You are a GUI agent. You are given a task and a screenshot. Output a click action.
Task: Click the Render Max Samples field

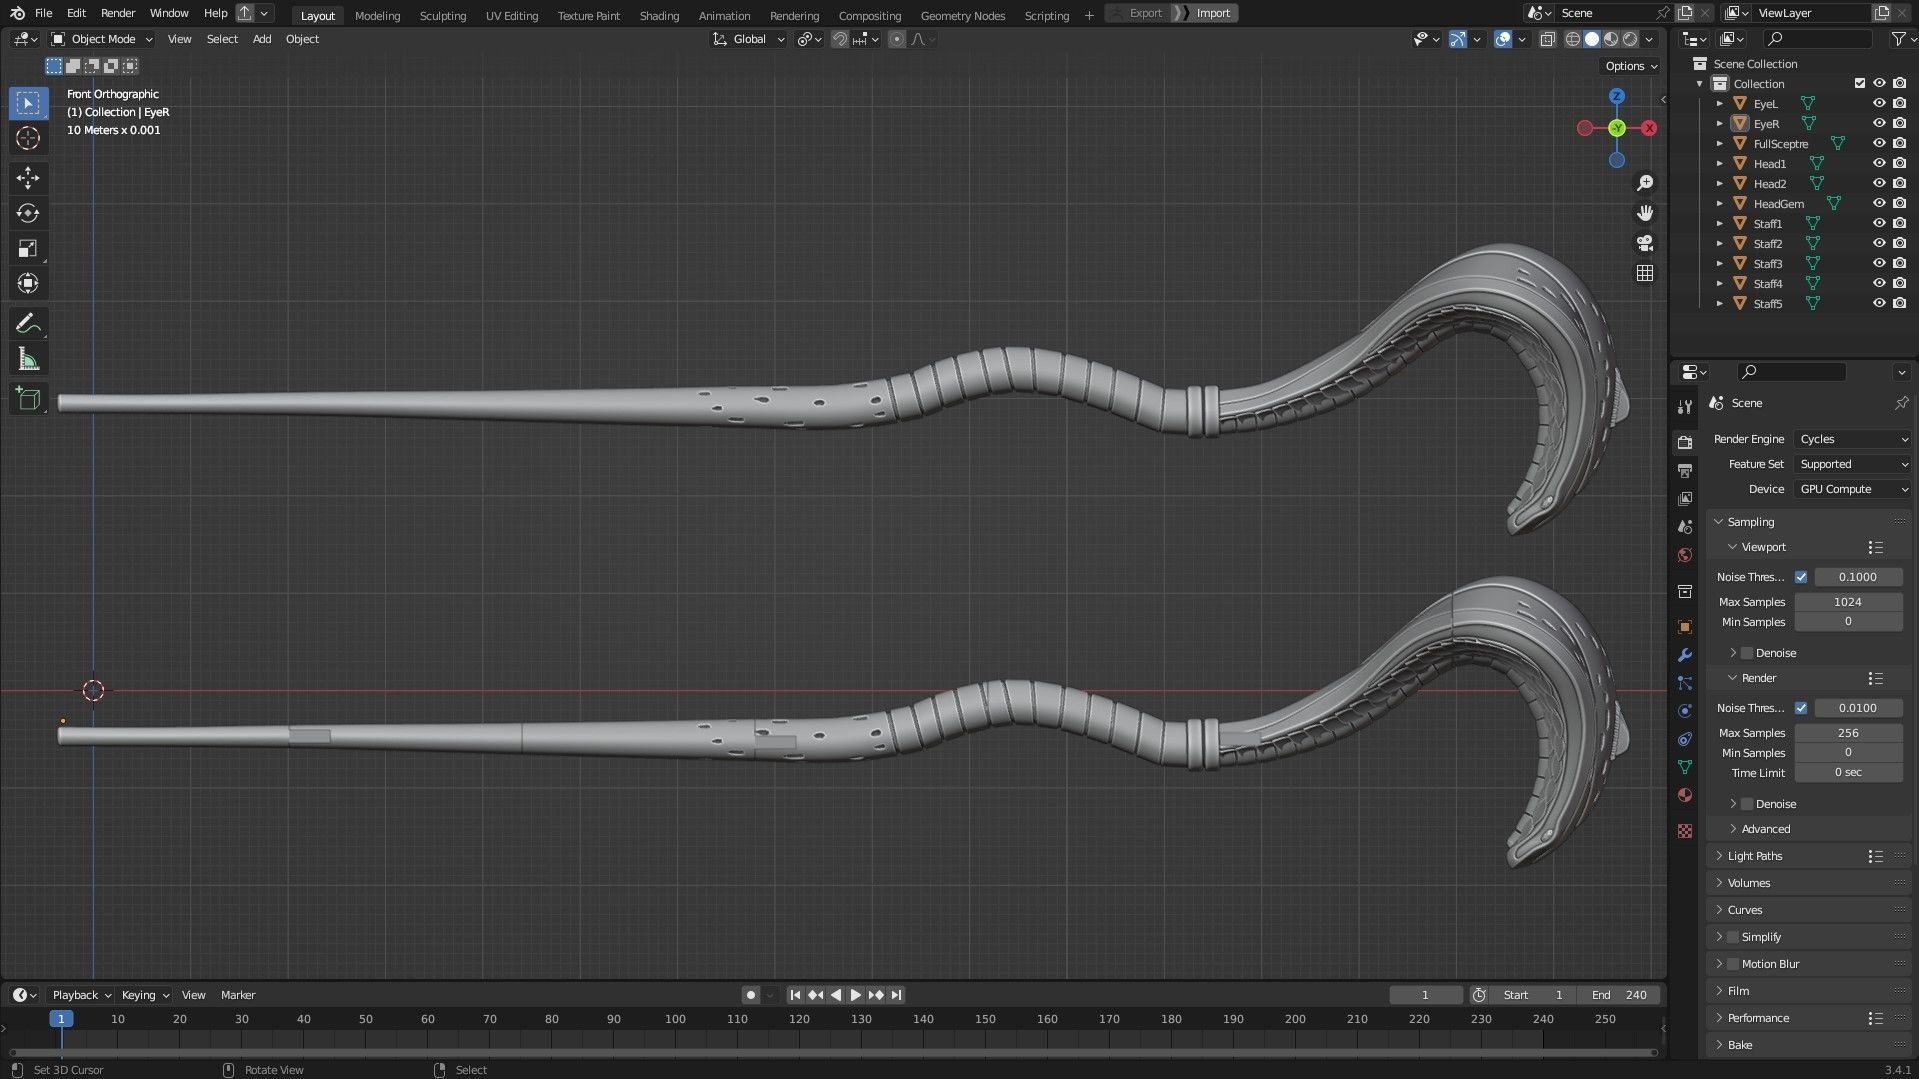click(x=1848, y=733)
